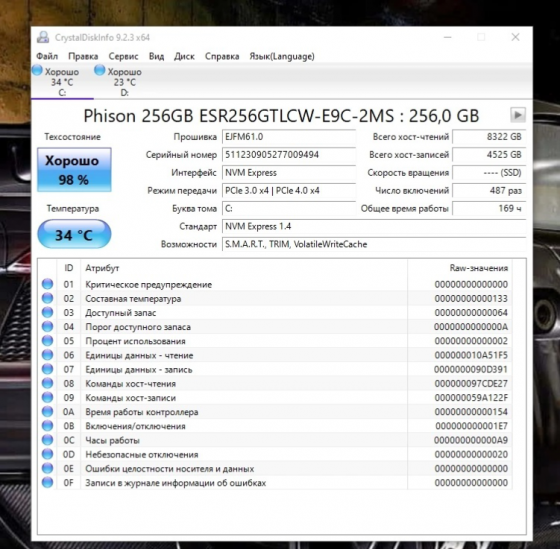Click the Серийный номер input field
The height and width of the screenshot is (549, 560).
(289, 155)
